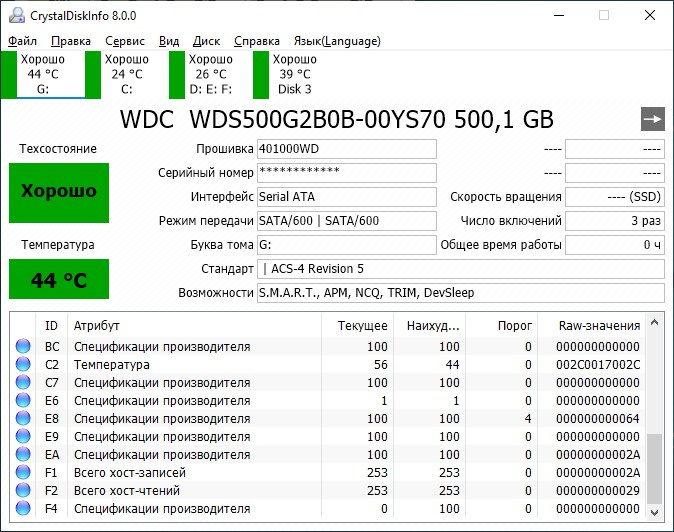Click the blue status orb for Температура row

(x=23, y=365)
